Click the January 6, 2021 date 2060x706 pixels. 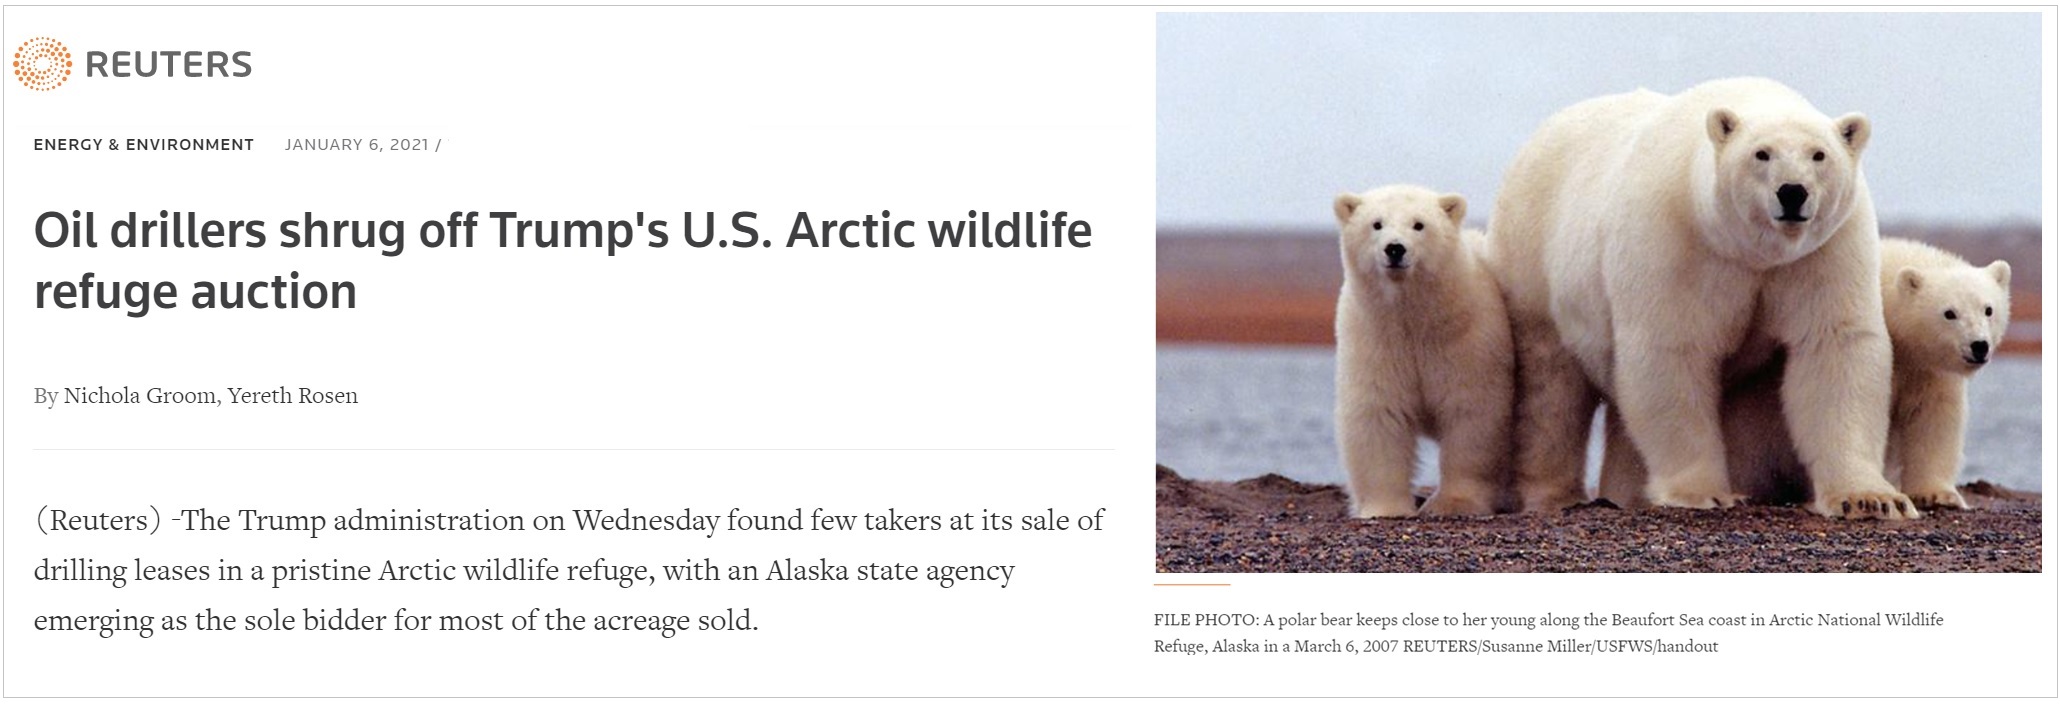(x=356, y=145)
